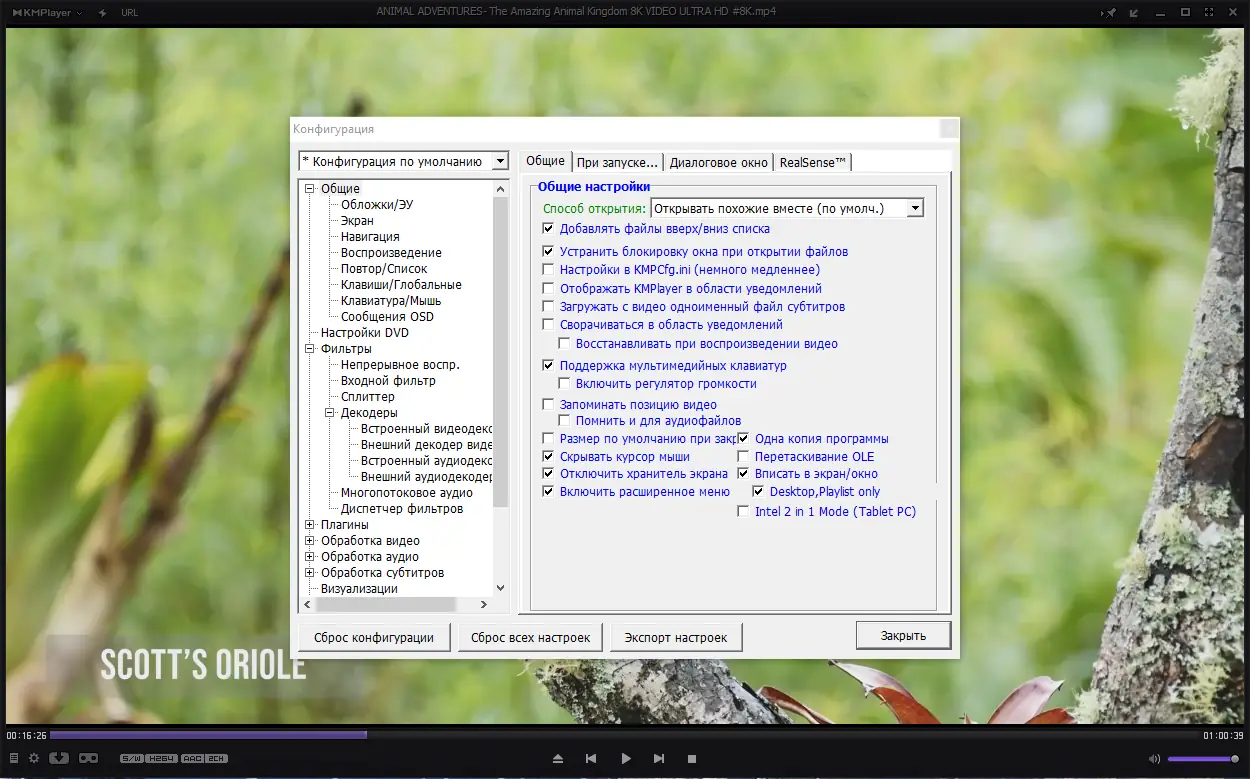Open the 'Диалоговое окно' tab
Viewport: 1250px width, 779px height.
[x=719, y=162]
